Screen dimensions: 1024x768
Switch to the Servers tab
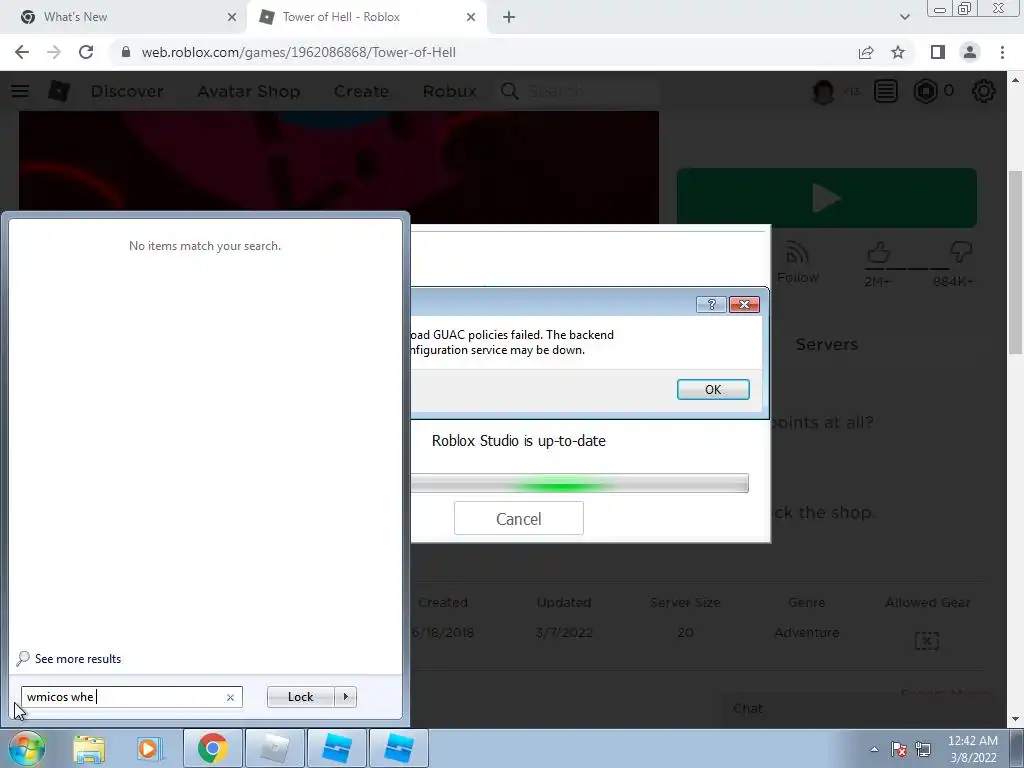click(826, 344)
